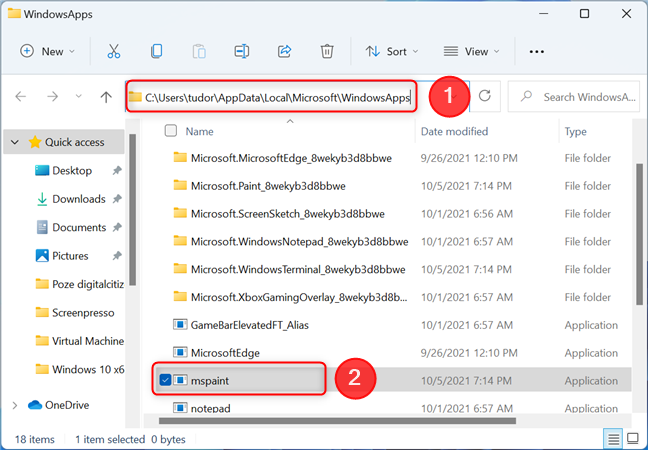Open recent locations dropdown chevron
The image size is (648, 450).
[79, 97]
